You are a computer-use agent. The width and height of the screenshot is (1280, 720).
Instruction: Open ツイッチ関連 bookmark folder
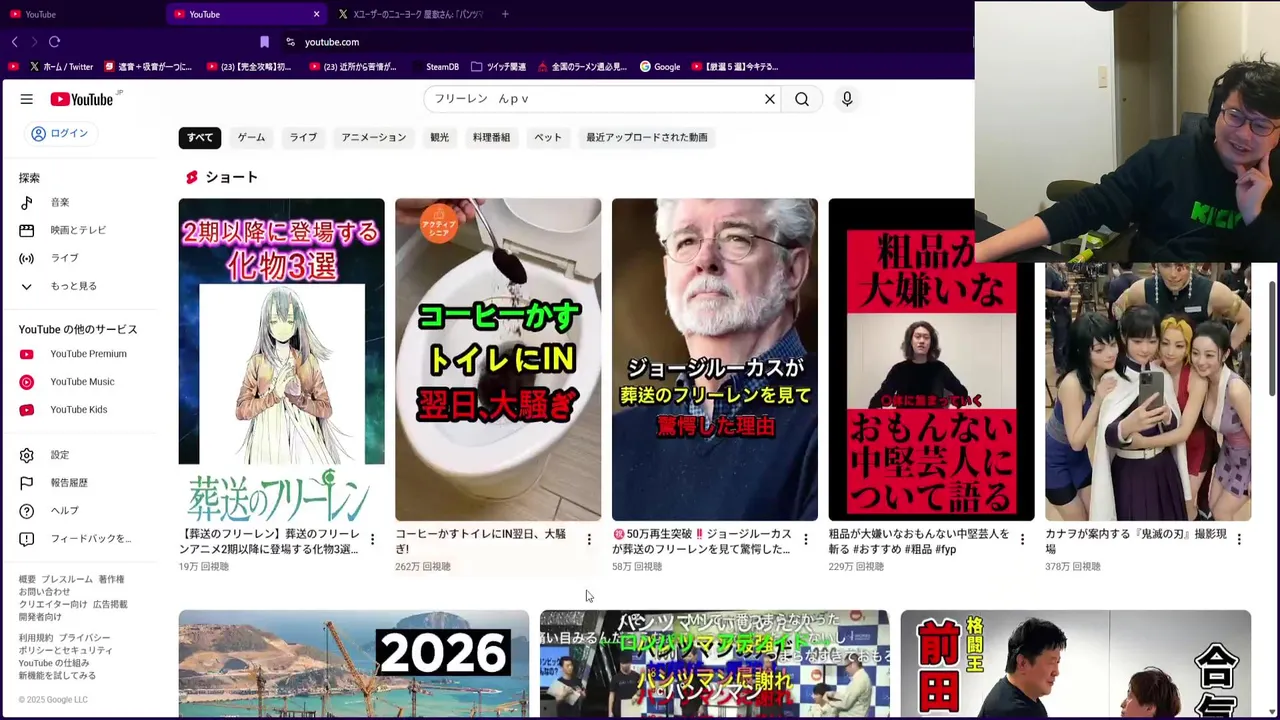(498, 67)
